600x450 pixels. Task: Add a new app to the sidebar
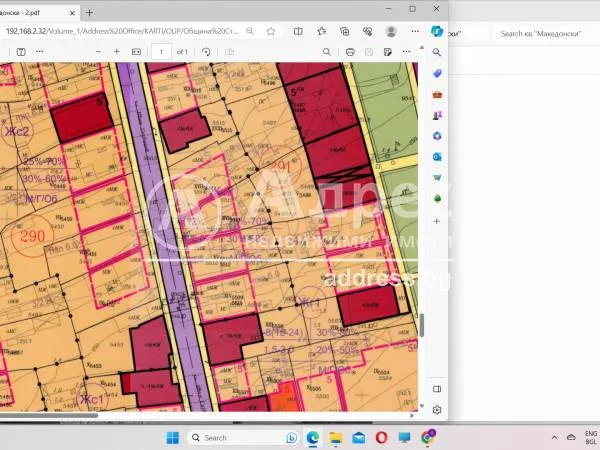pos(437,221)
